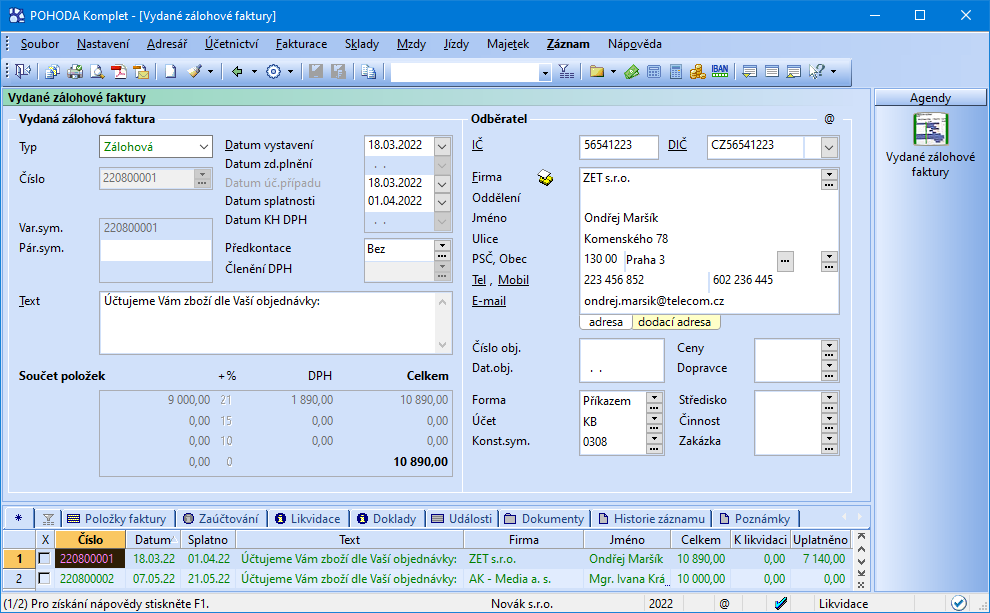Open the print reports icon
Screen dimensions: 990x613
click(52, 71)
